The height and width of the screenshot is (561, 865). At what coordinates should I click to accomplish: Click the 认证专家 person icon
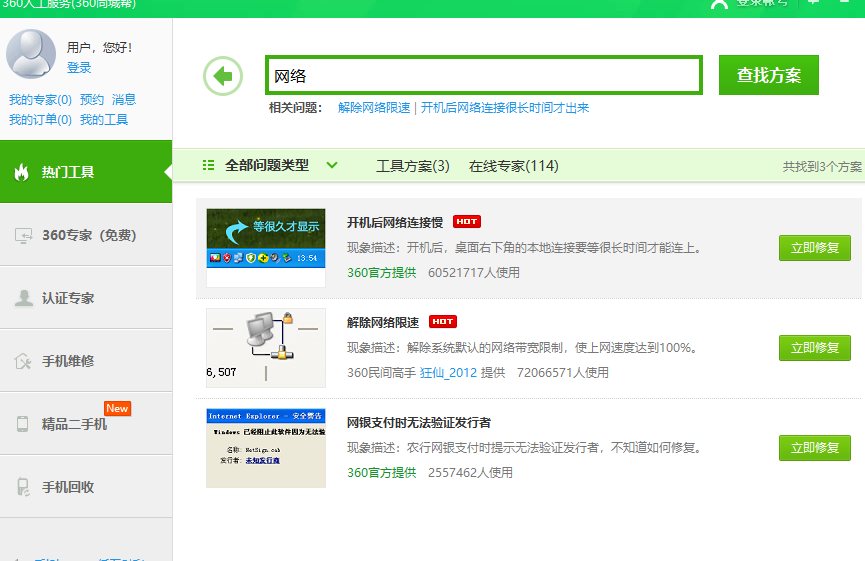[x=23, y=298]
